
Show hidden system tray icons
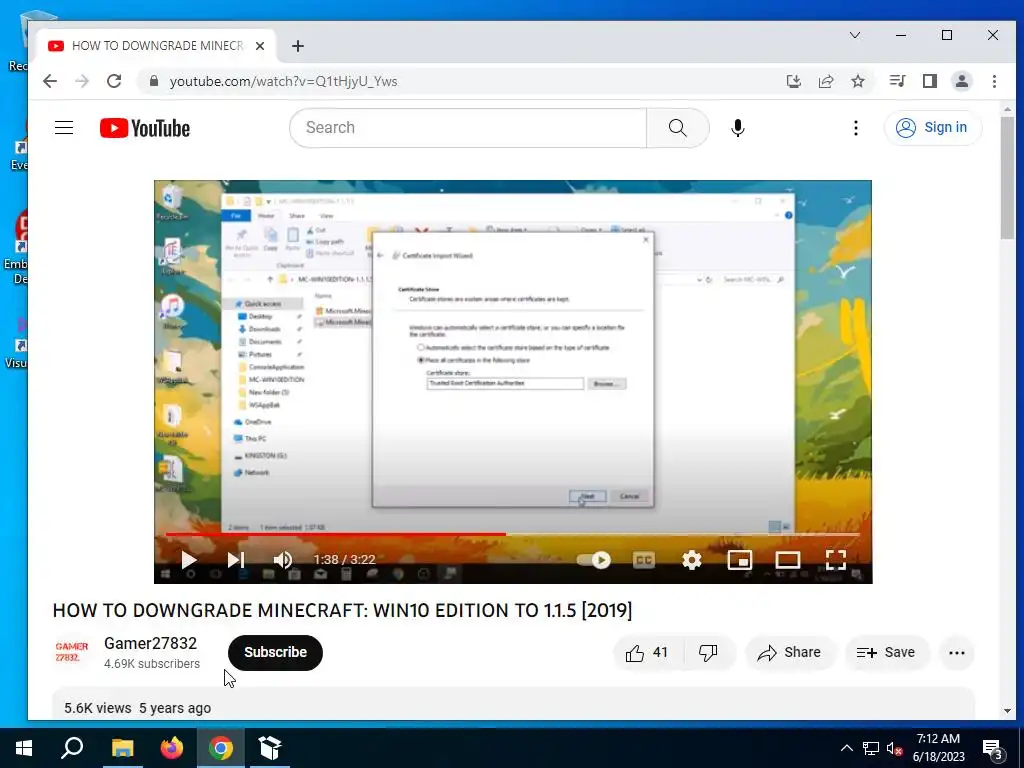tap(846, 748)
